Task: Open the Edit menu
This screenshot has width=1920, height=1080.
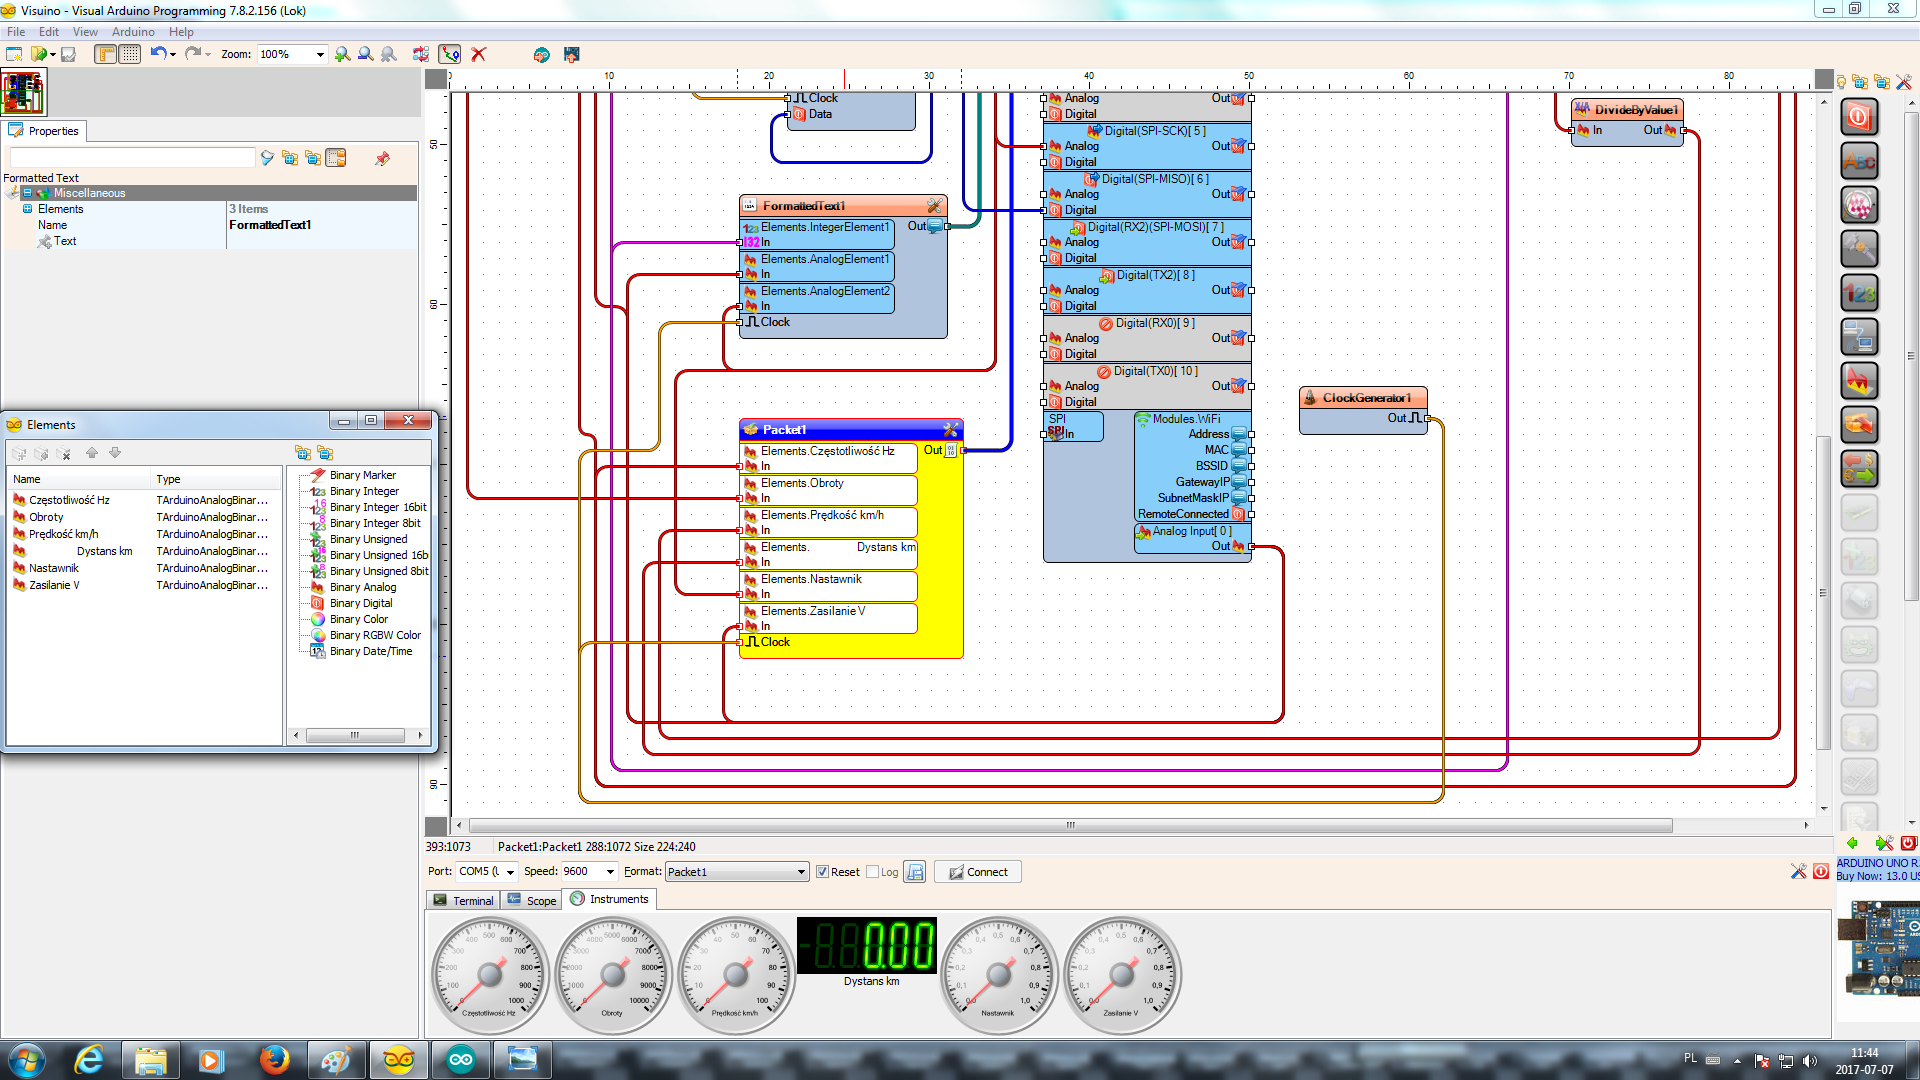Action: (49, 32)
